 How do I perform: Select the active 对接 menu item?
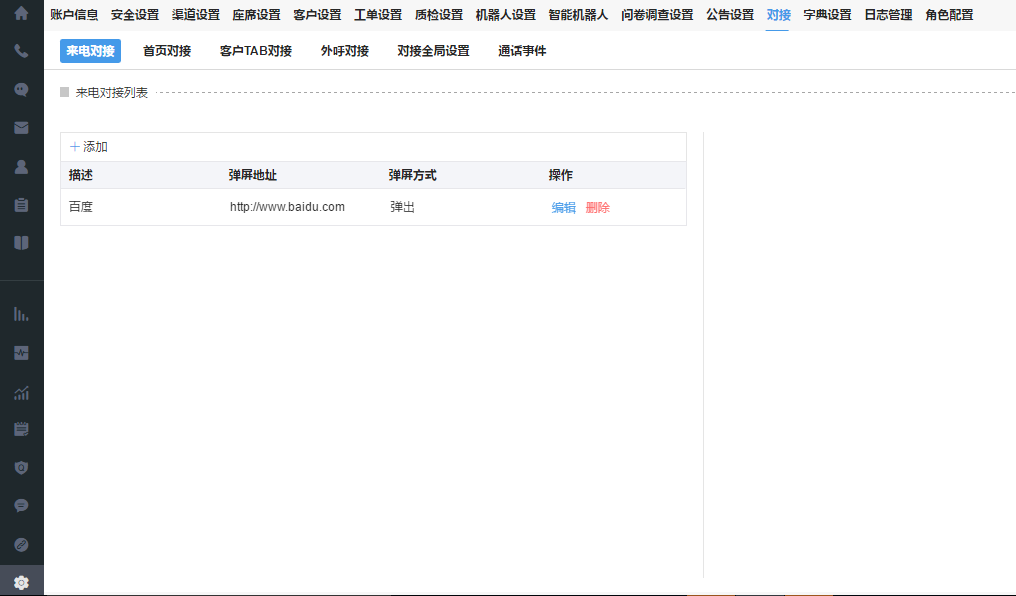coord(778,15)
